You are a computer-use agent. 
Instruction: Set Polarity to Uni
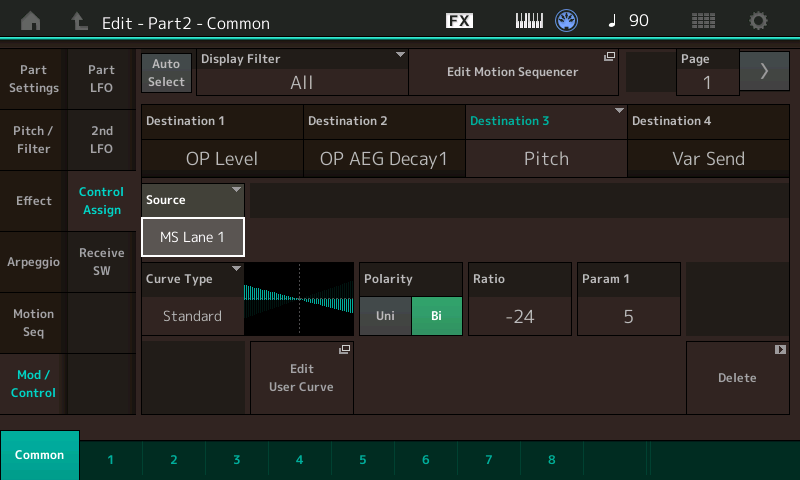coord(385,316)
